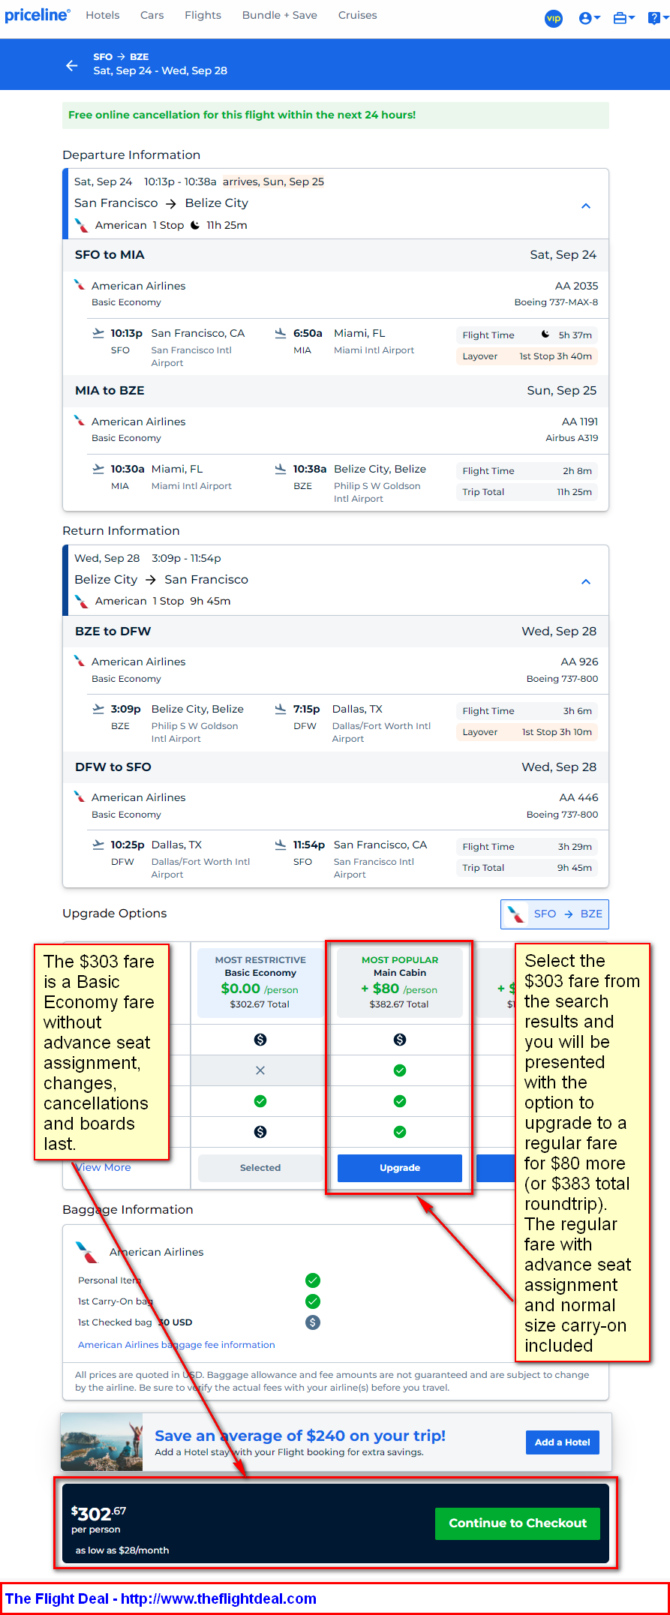Viewport: 670px width, 1615px height.
Task: Click dollar icon beside 1st Checked bag
Action: (313, 1322)
